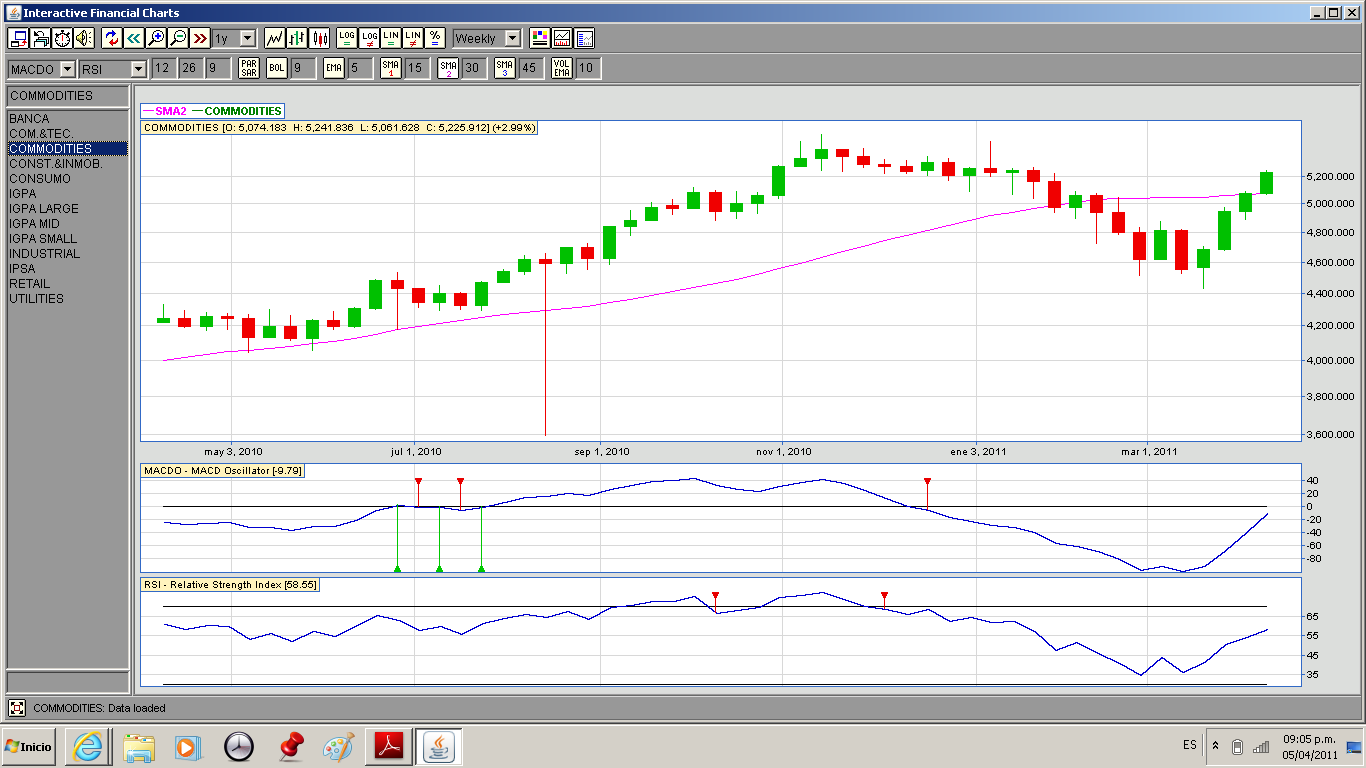Toggle Bollinger bands BOL button
Screen dimensions: 1366x768
pyautogui.click(x=276, y=68)
